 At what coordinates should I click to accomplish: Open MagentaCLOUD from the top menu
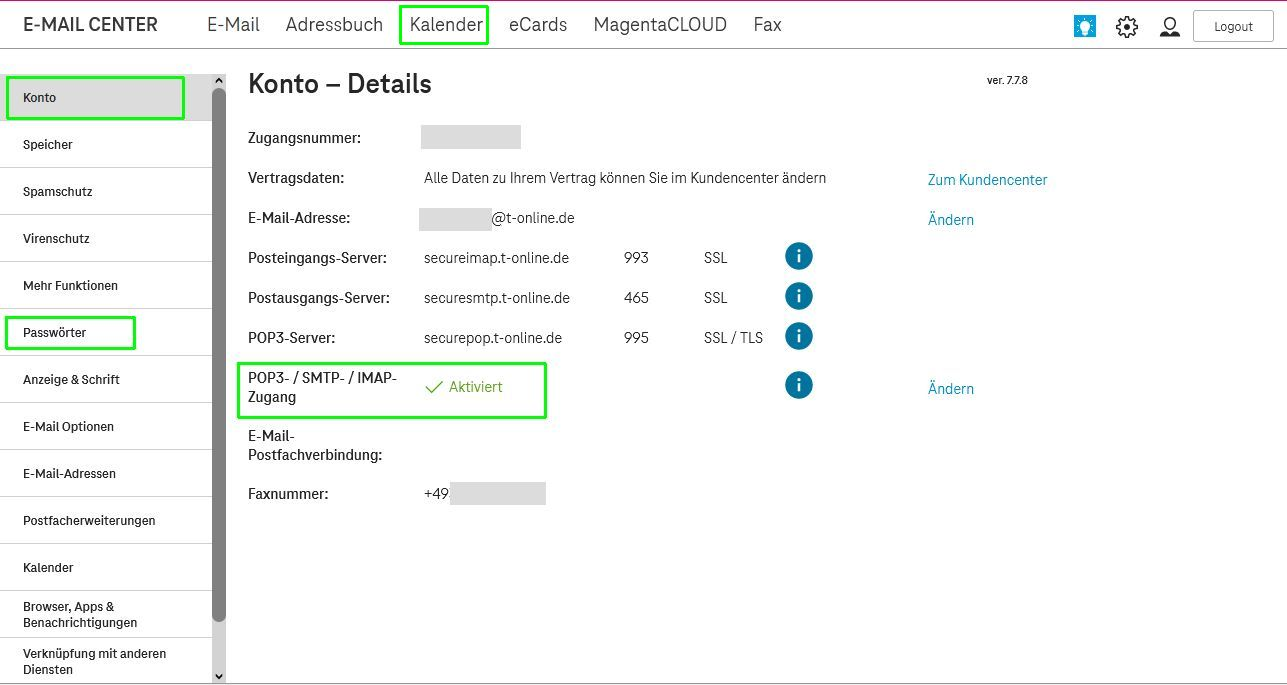pyautogui.click(x=660, y=25)
